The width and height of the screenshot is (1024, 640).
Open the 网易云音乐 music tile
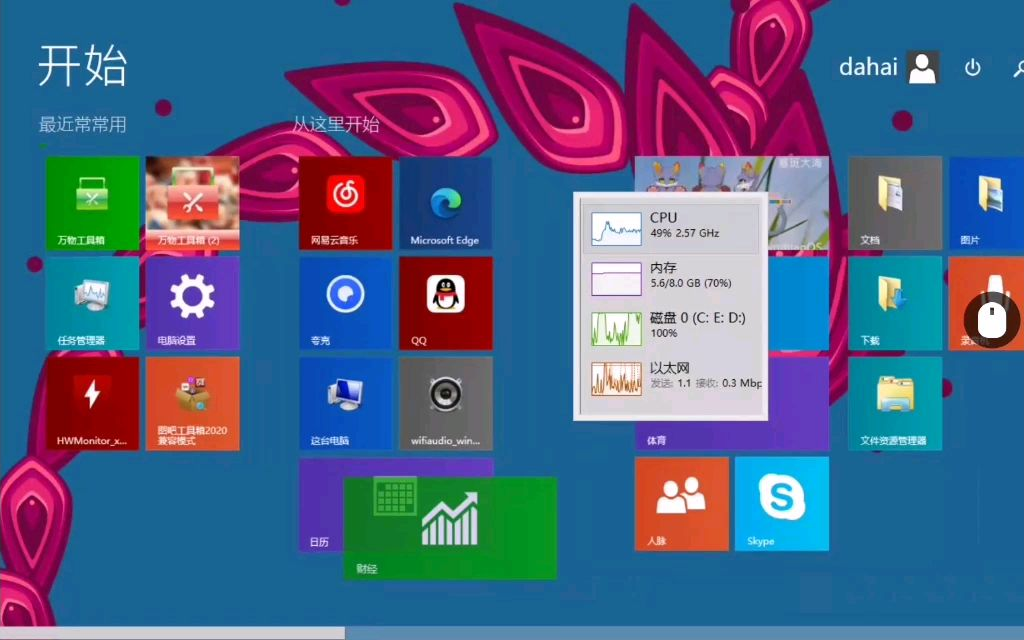[x=345, y=202]
